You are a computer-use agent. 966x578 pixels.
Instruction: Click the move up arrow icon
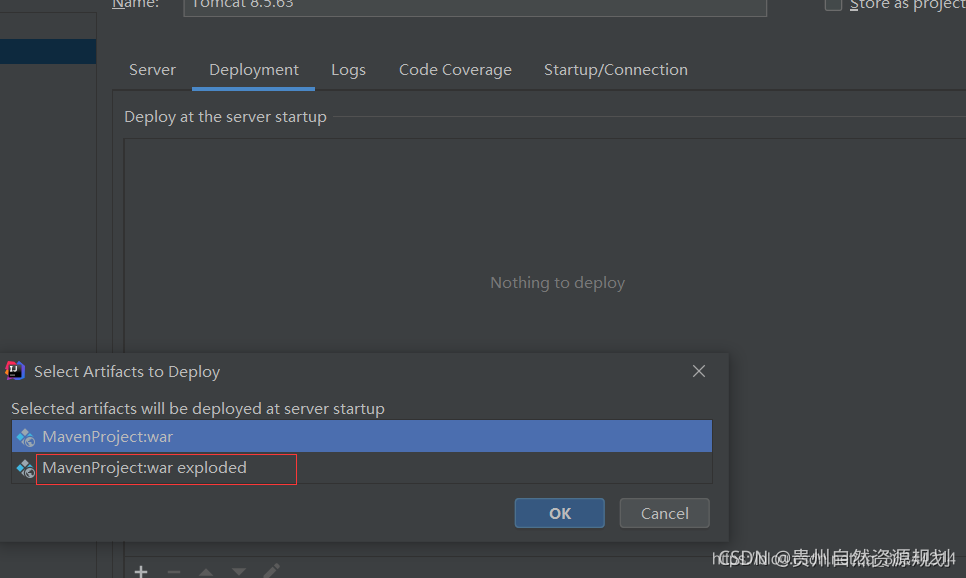click(x=206, y=572)
